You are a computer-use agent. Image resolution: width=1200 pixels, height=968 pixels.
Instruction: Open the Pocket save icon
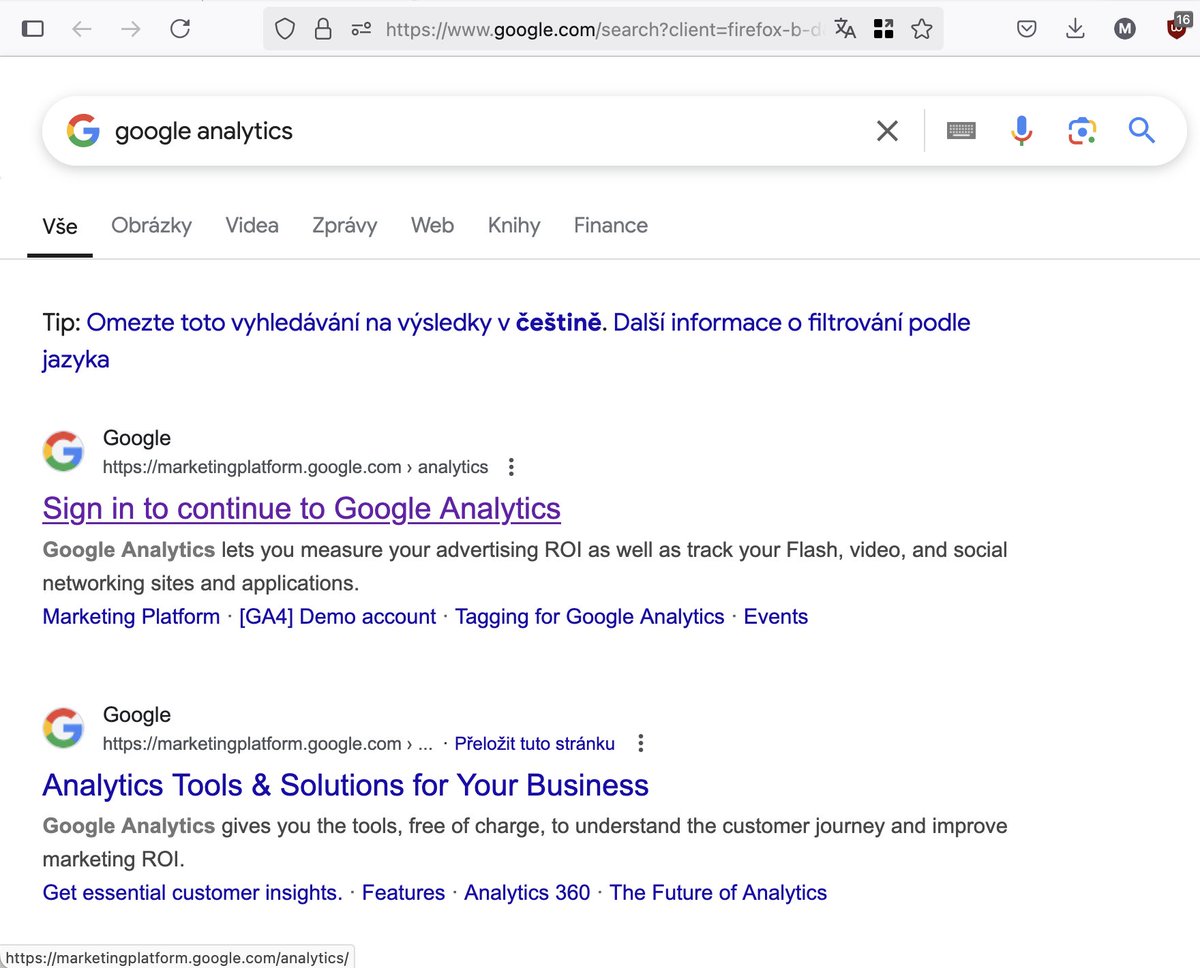[x=1026, y=29]
